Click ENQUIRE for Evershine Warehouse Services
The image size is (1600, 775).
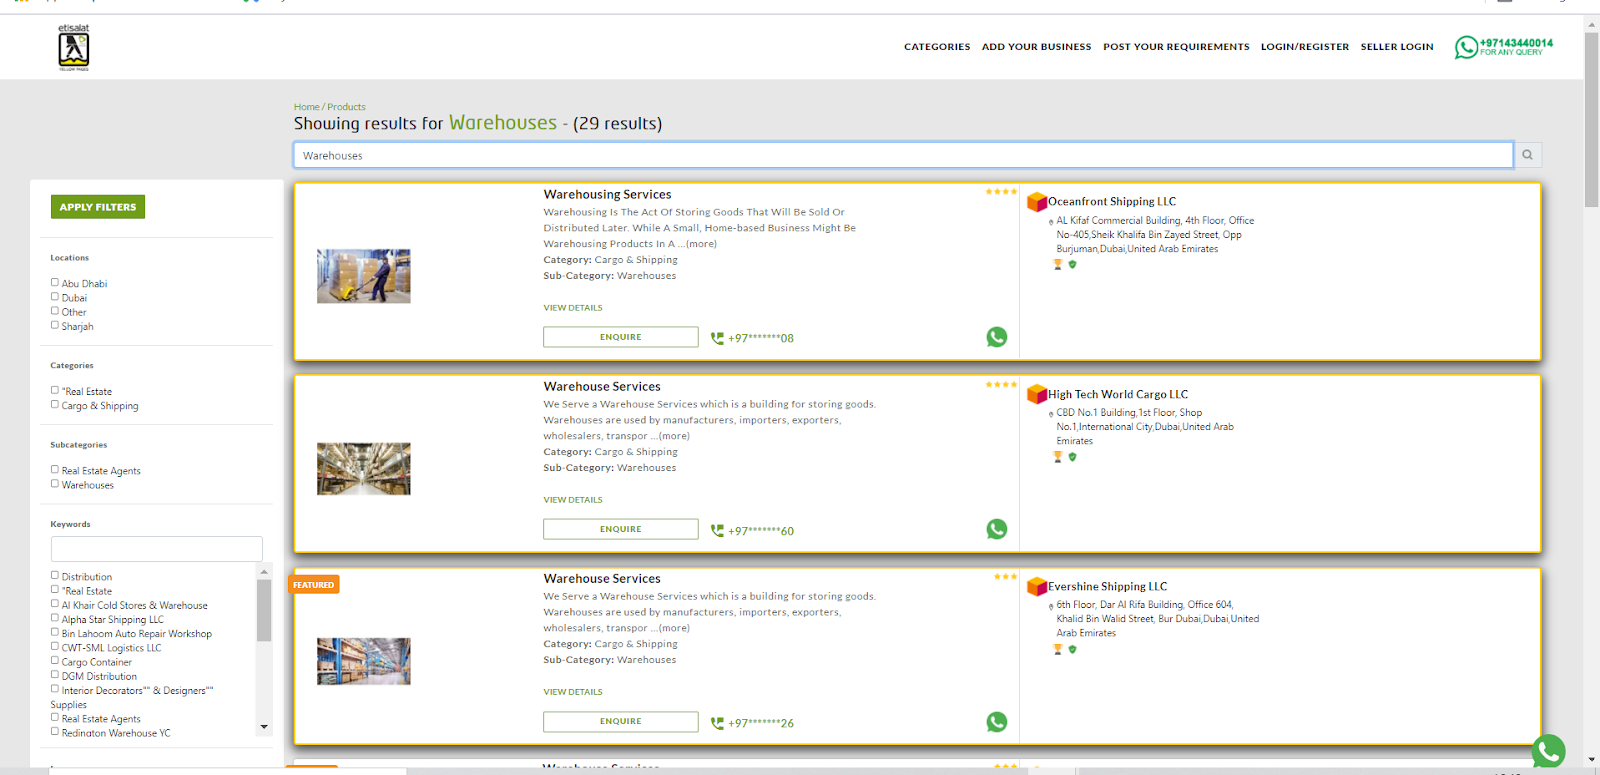click(621, 721)
